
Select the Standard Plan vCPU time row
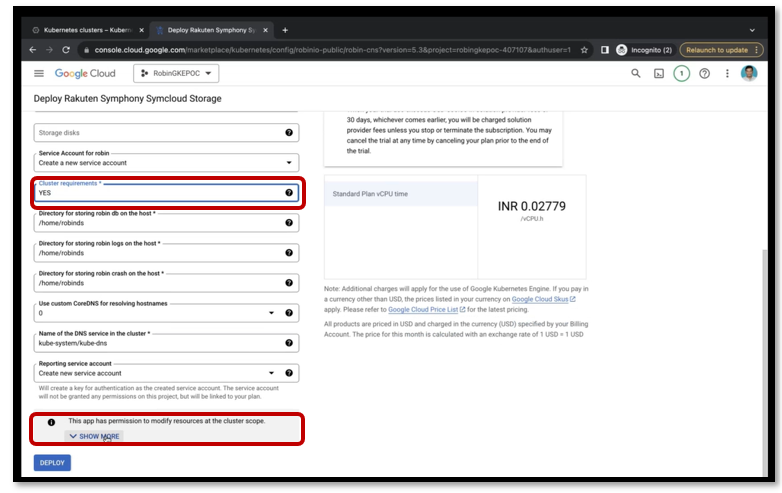tap(401, 194)
